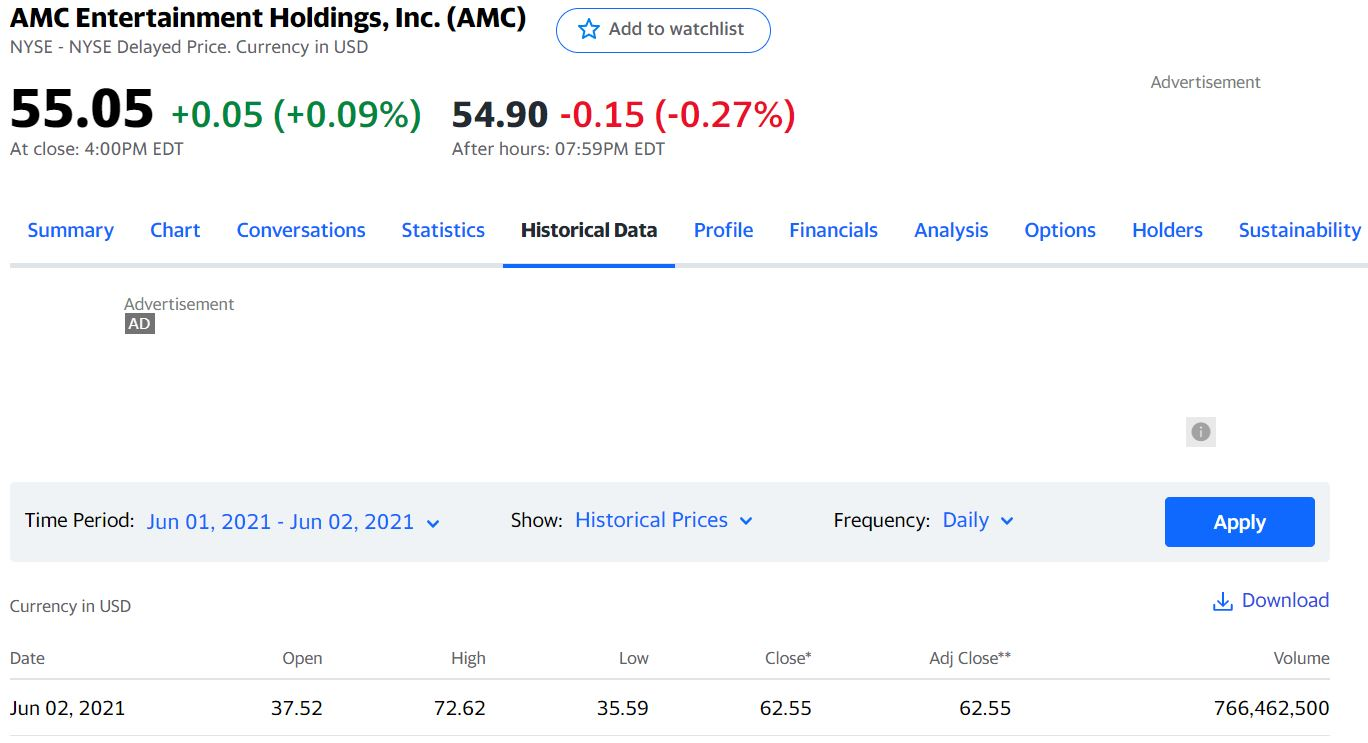Click the volume value 766,462,500
The height and width of the screenshot is (743, 1368).
(1272, 708)
